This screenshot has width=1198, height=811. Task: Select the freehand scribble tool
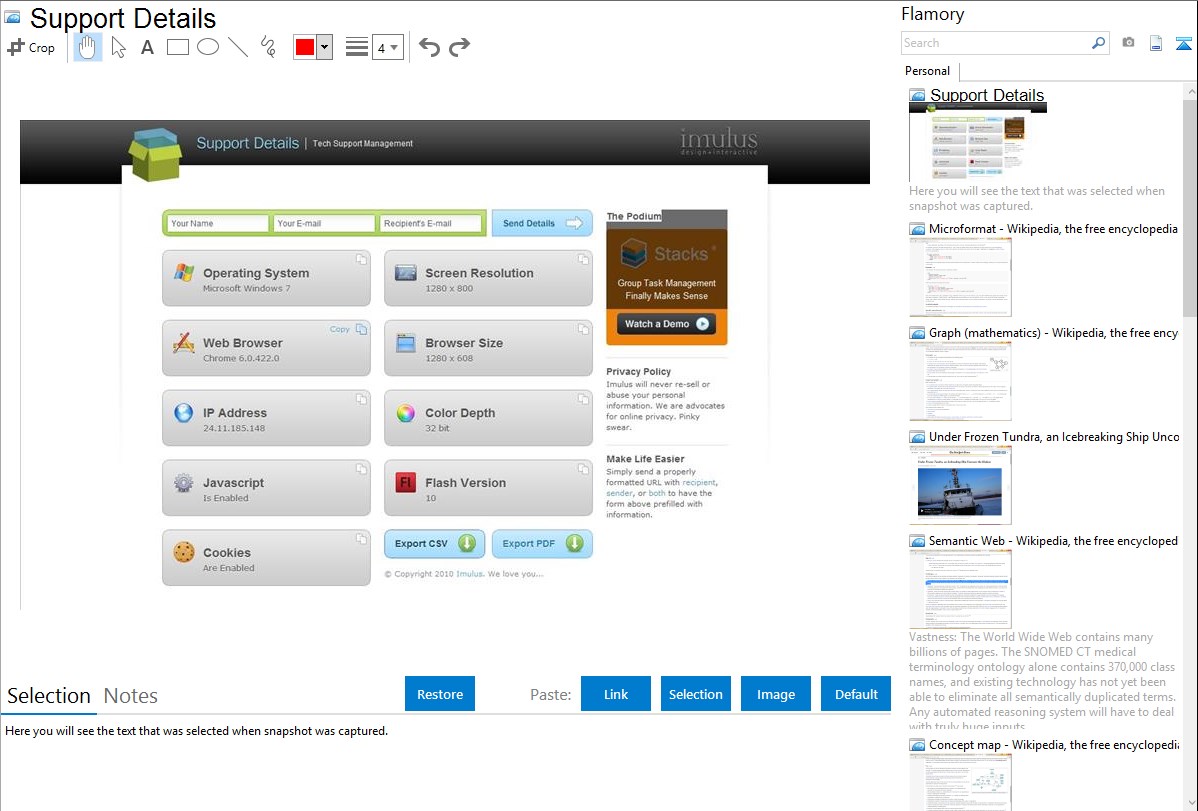pos(268,47)
